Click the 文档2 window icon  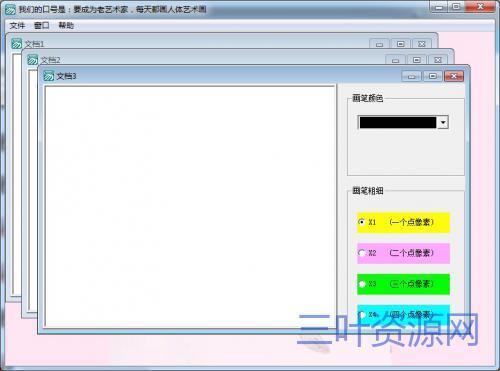click(33, 60)
